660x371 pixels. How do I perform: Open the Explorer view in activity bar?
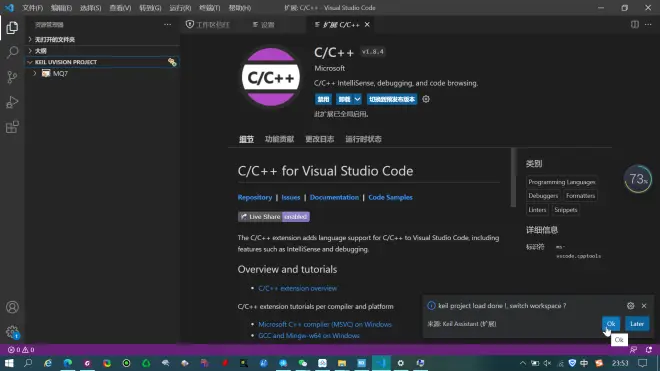pos(12,28)
